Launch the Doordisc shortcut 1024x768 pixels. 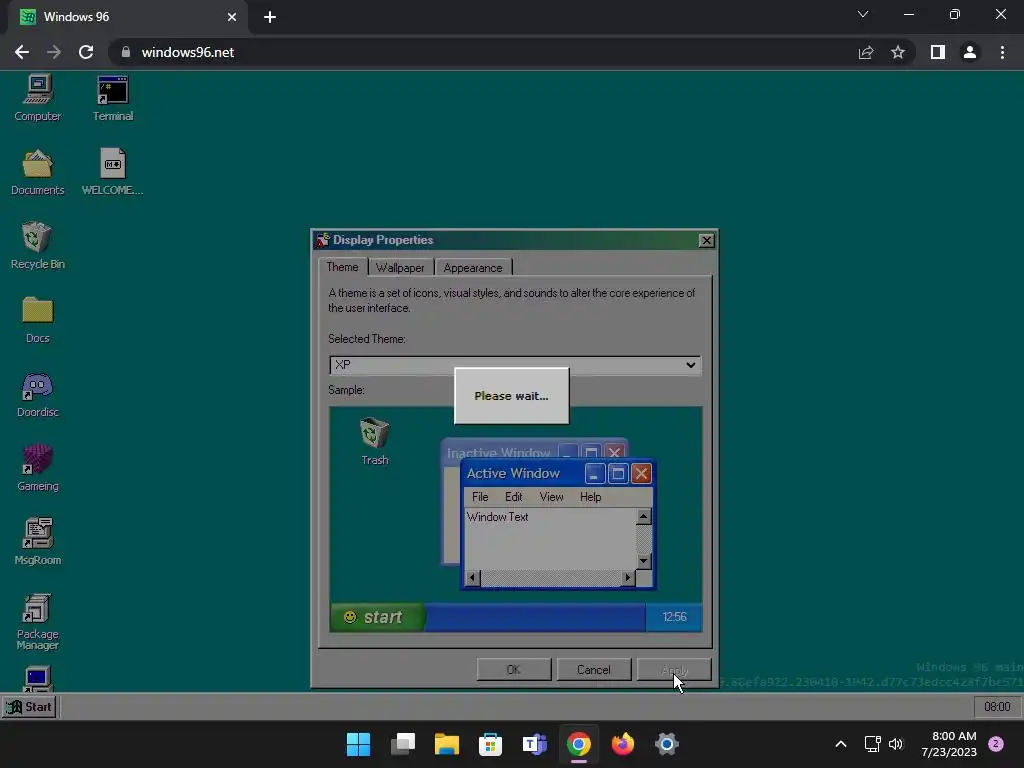click(38, 394)
